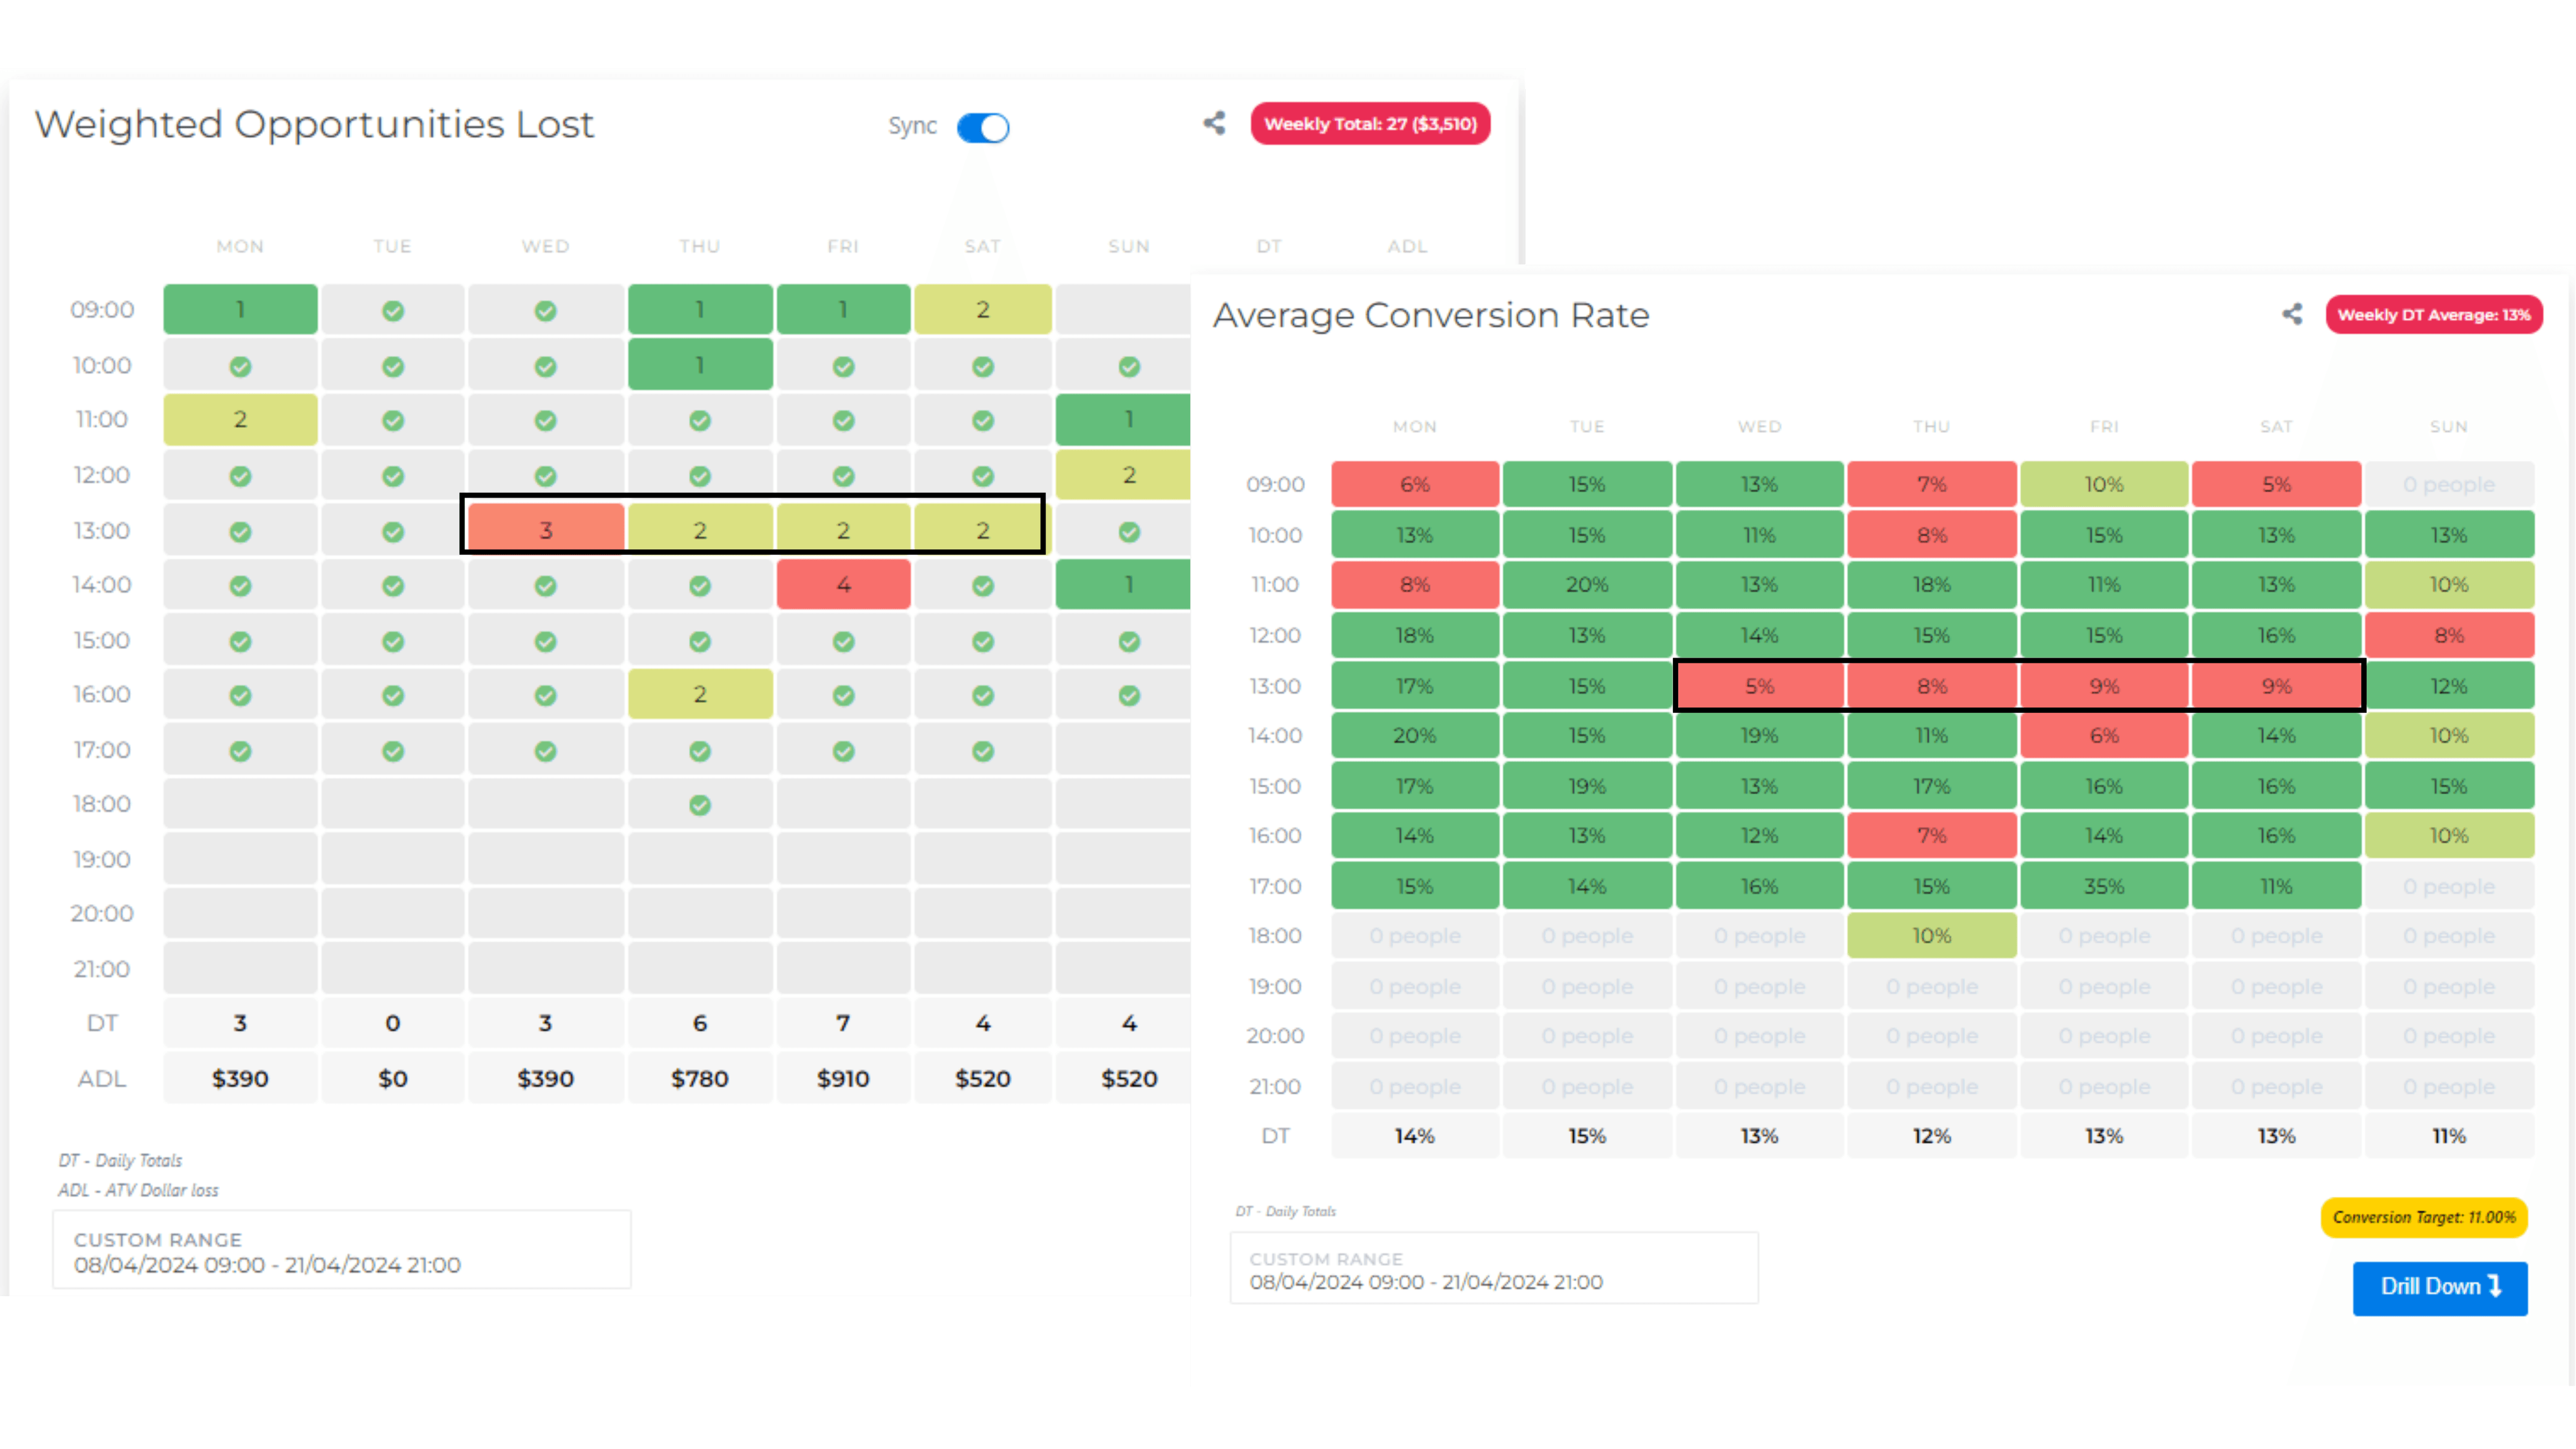The width and height of the screenshot is (2576, 1449).
Task: Click check icon at Thursday 18:00
Action: pyautogui.click(x=700, y=805)
